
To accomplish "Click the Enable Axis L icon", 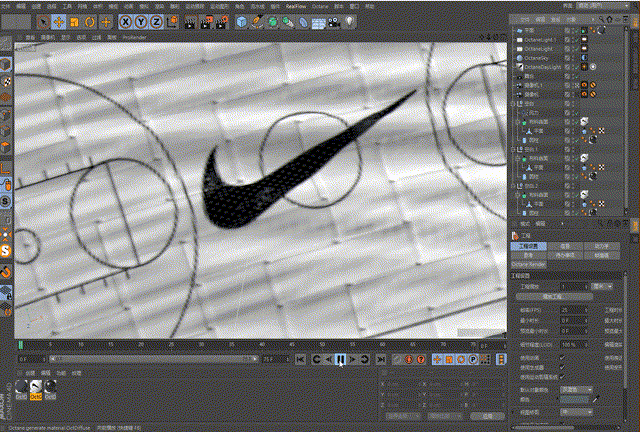I will (x=6, y=168).
